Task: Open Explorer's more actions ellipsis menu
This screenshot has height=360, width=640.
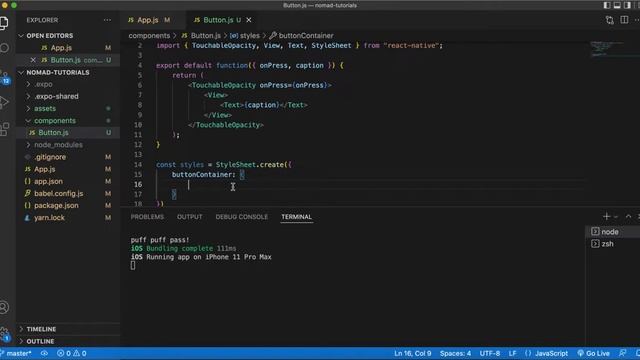Action: pos(107,20)
